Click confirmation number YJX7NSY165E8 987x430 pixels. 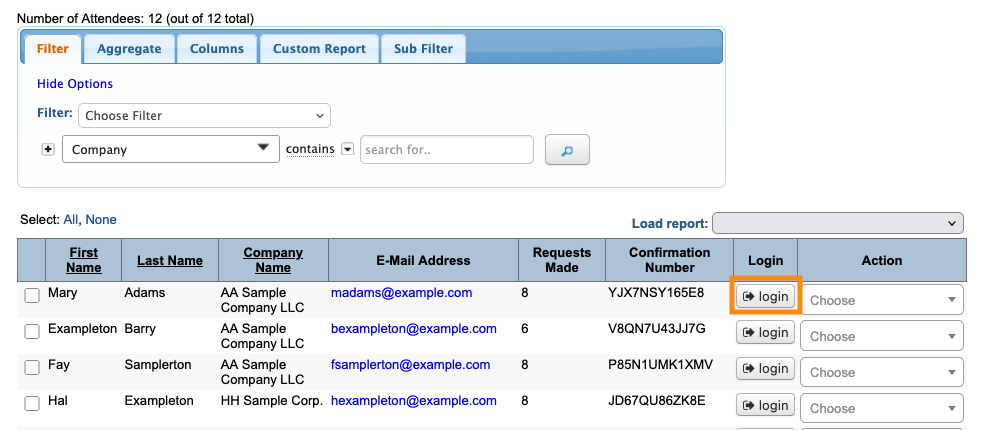[656, 293]
